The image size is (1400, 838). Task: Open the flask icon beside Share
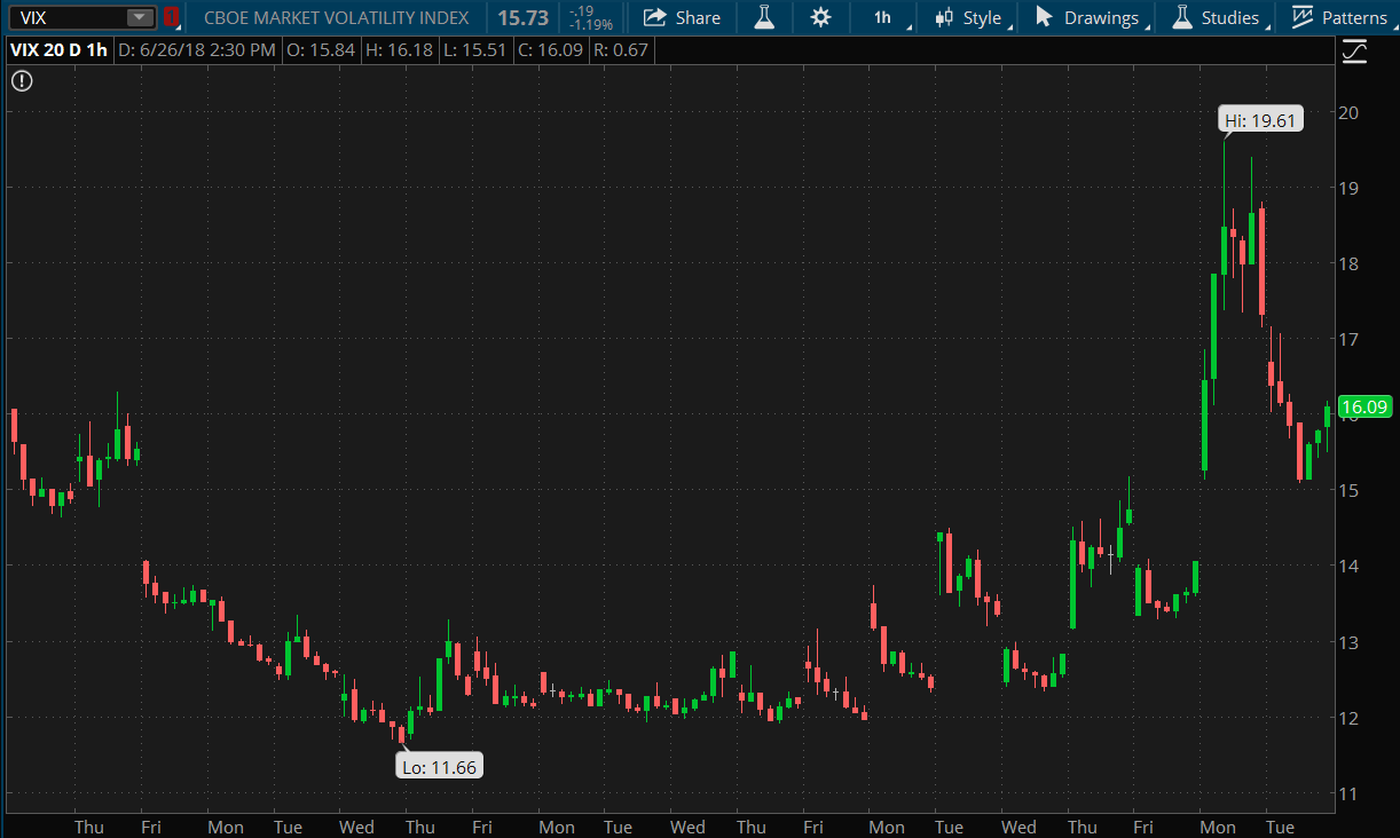(x=765, y=17)
